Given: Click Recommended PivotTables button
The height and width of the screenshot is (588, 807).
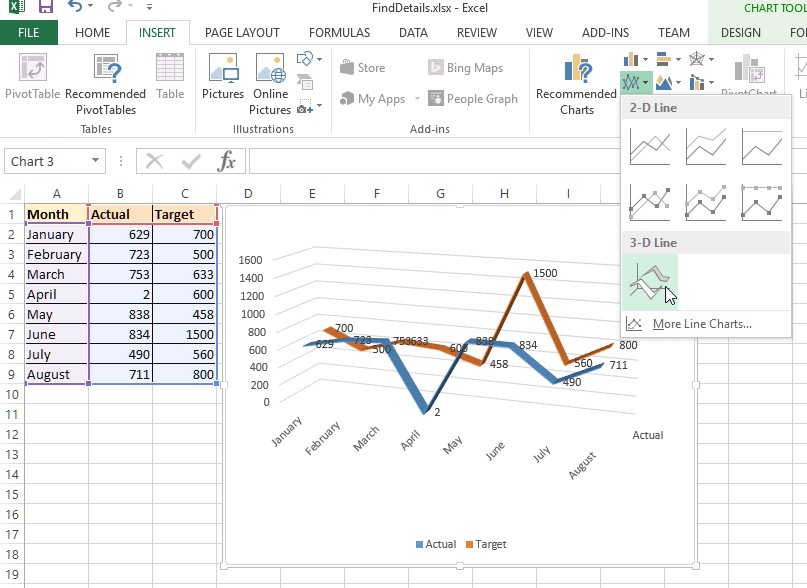Looking at the screenshot, I should point(106,85).
